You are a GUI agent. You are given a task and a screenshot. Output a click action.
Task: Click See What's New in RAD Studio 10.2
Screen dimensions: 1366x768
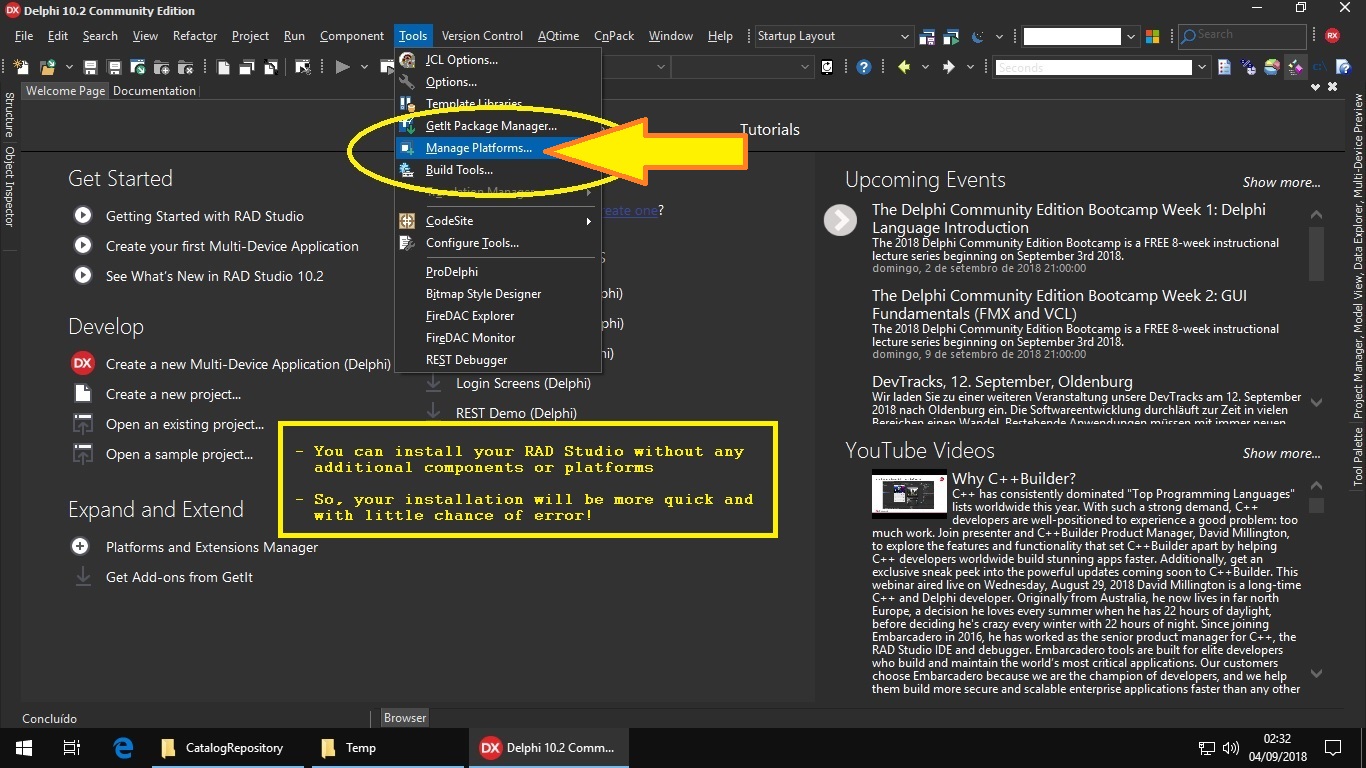tap(215, 276)
